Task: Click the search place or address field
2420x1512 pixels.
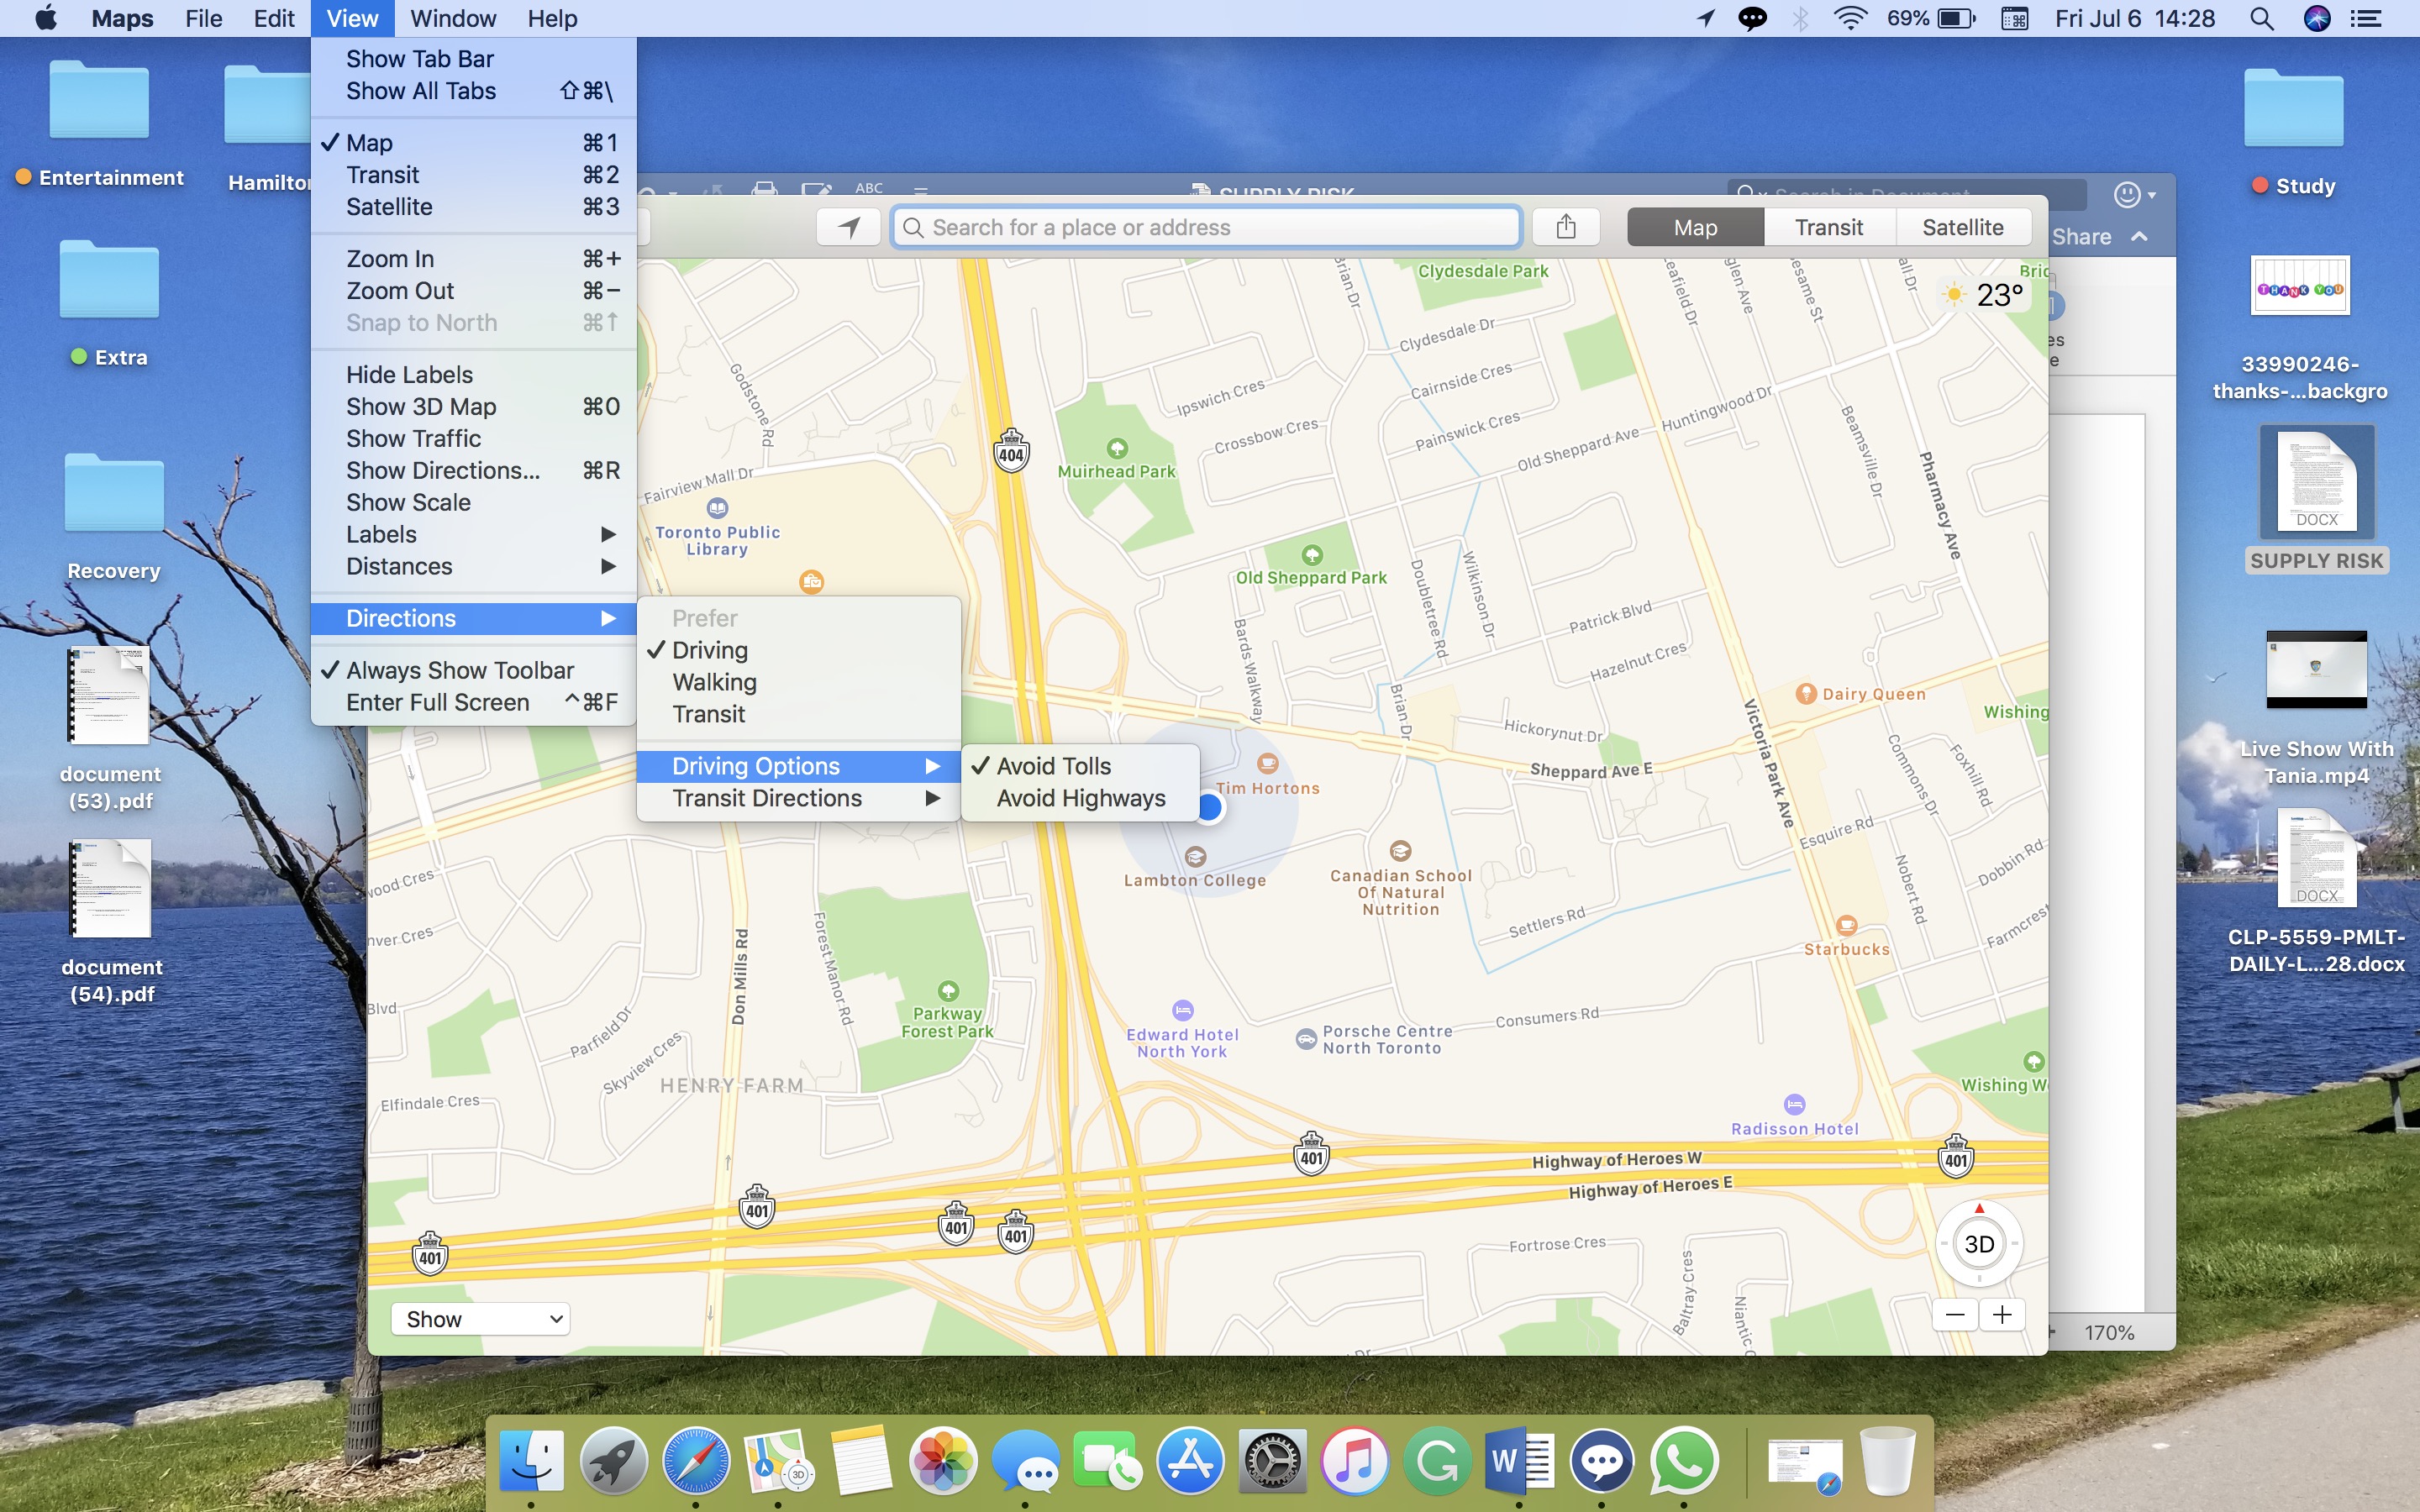Action: [x=1206, y=227]
